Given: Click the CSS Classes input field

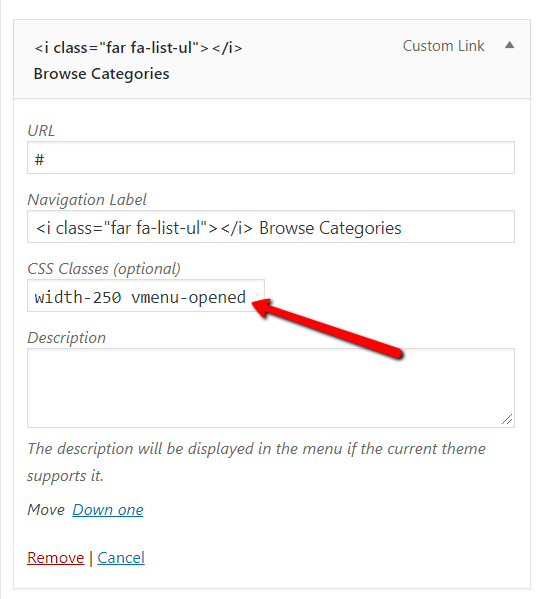Looking at the screenshot, I should [x=146, y=296].
